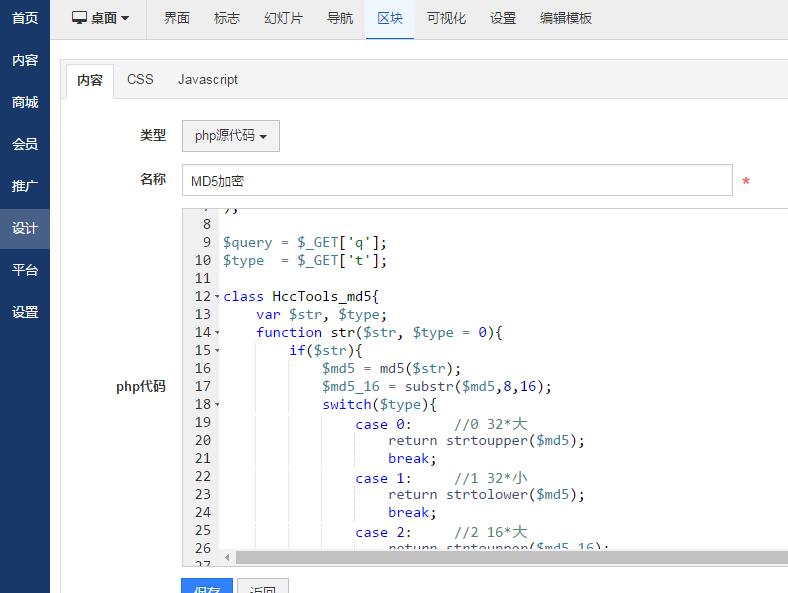Open 商城 in the left sidebar

25,102
